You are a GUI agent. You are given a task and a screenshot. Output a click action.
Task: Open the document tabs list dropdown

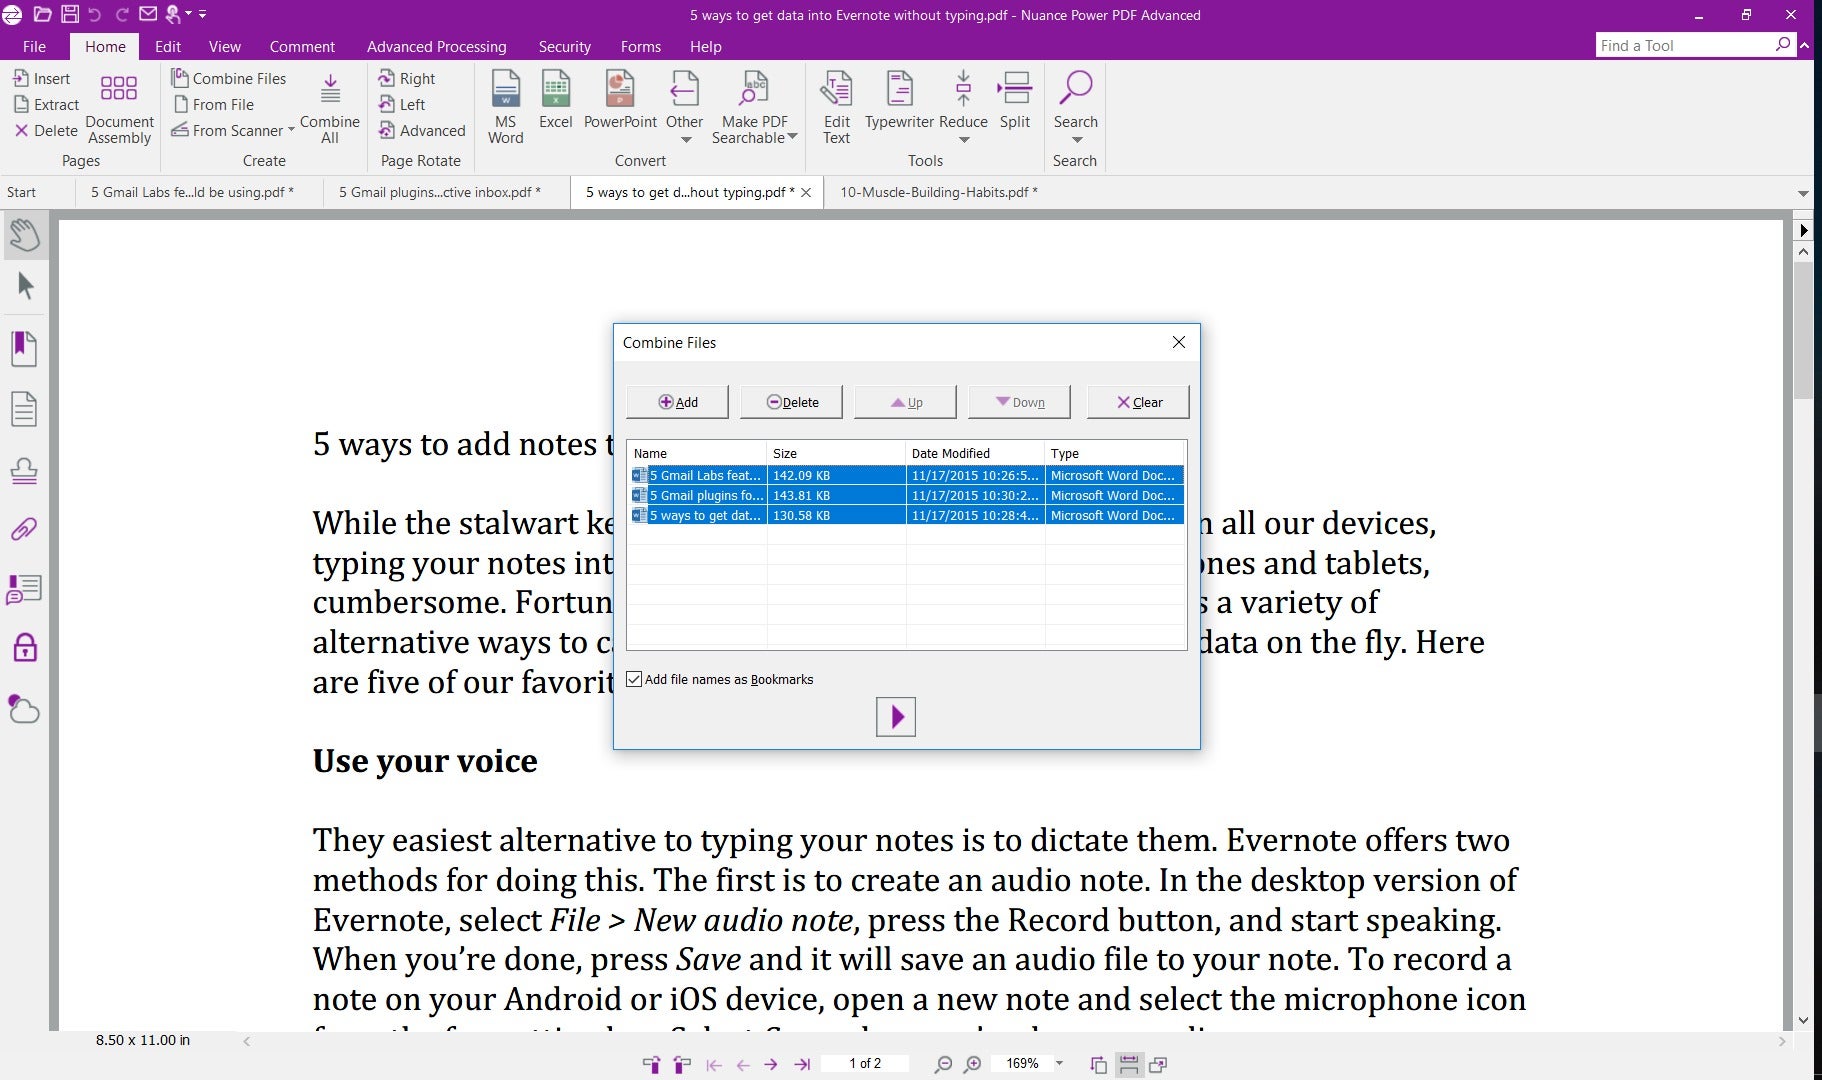1803,193
